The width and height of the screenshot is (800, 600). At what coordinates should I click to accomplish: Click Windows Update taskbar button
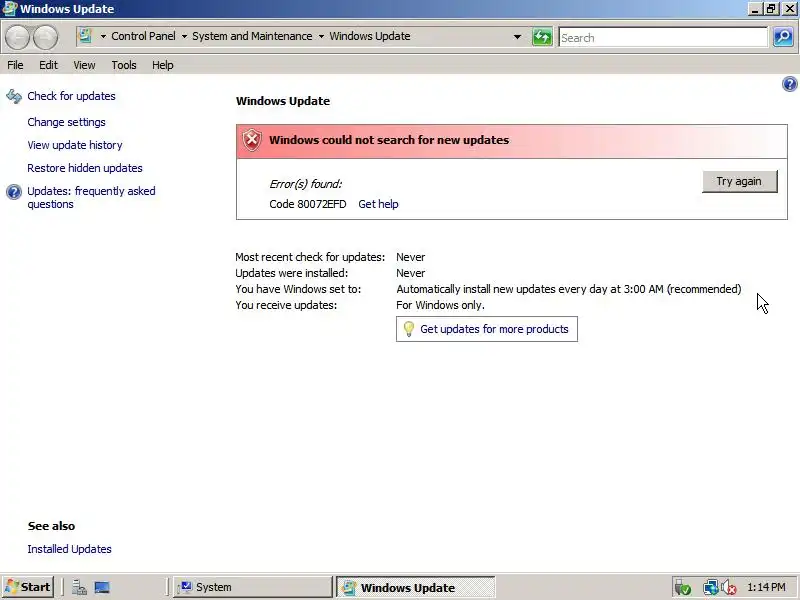(416, 587)
